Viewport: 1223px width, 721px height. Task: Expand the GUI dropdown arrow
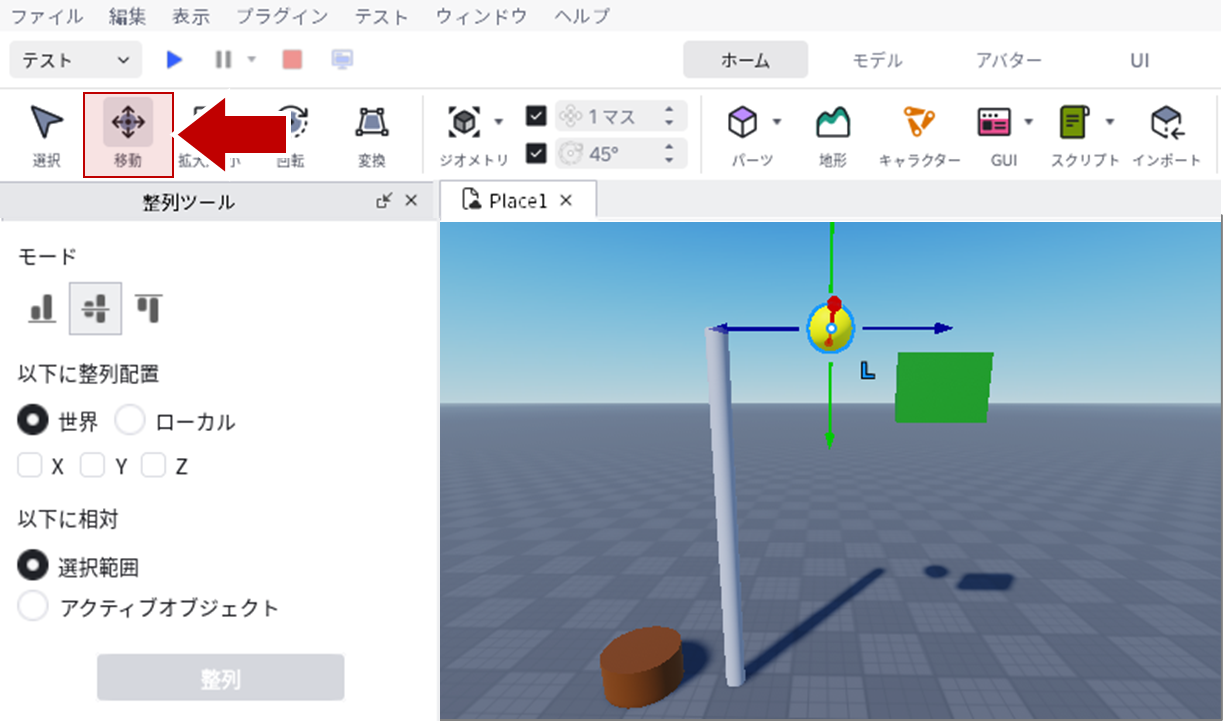[1028, 122]
